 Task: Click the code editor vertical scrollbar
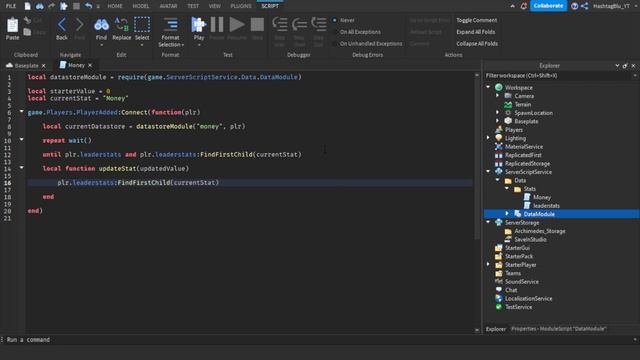(x=477, y=159)
